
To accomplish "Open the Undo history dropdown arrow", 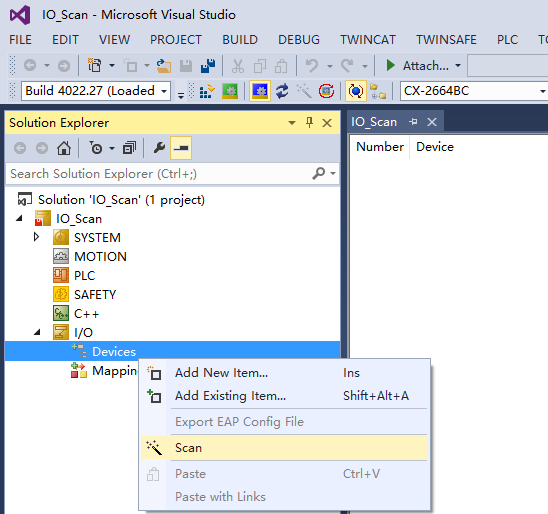I will point(330,66).
